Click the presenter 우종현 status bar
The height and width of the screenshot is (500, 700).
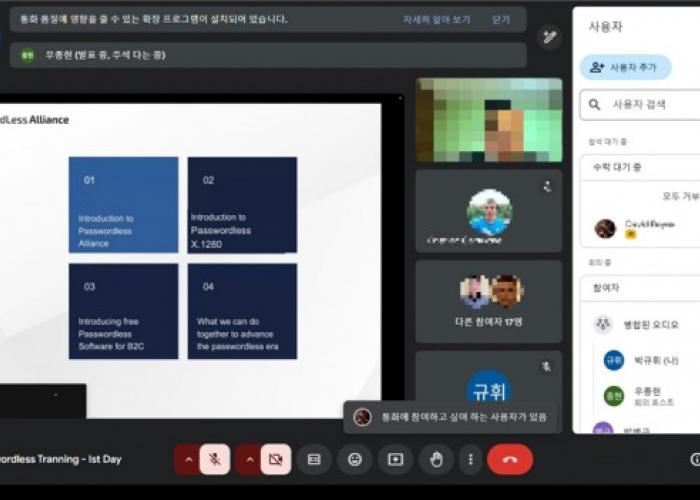click(x=268, y=55)
